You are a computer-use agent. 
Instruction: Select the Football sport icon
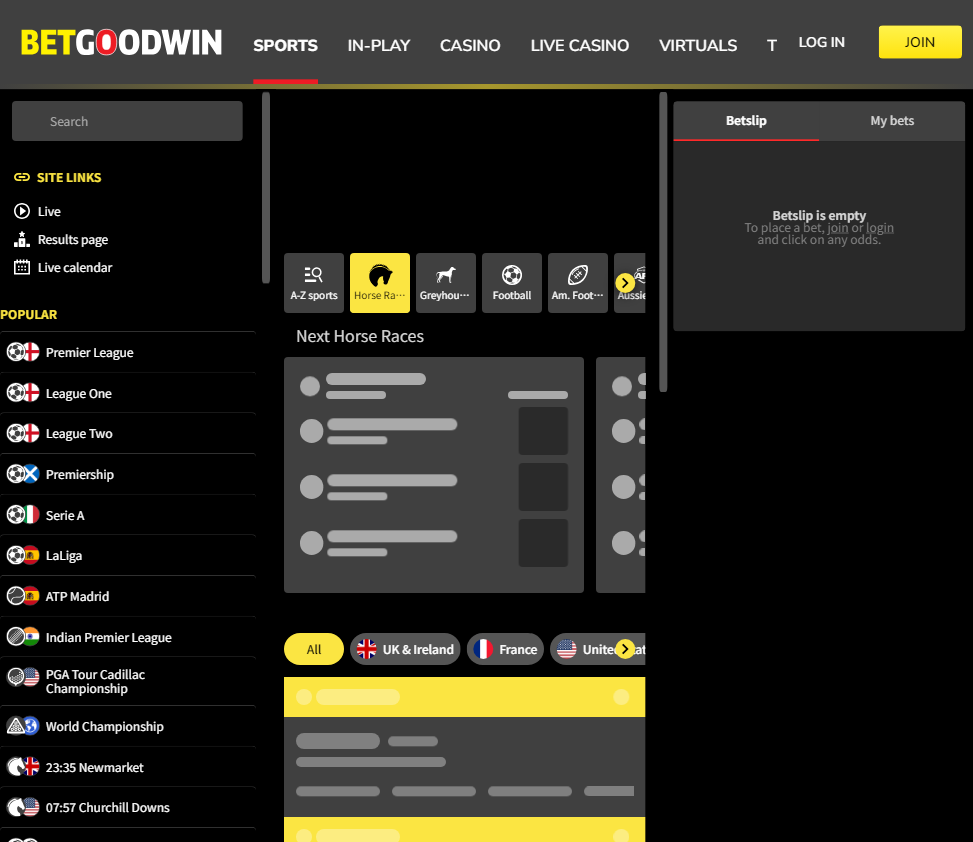[x=512, y=283]
